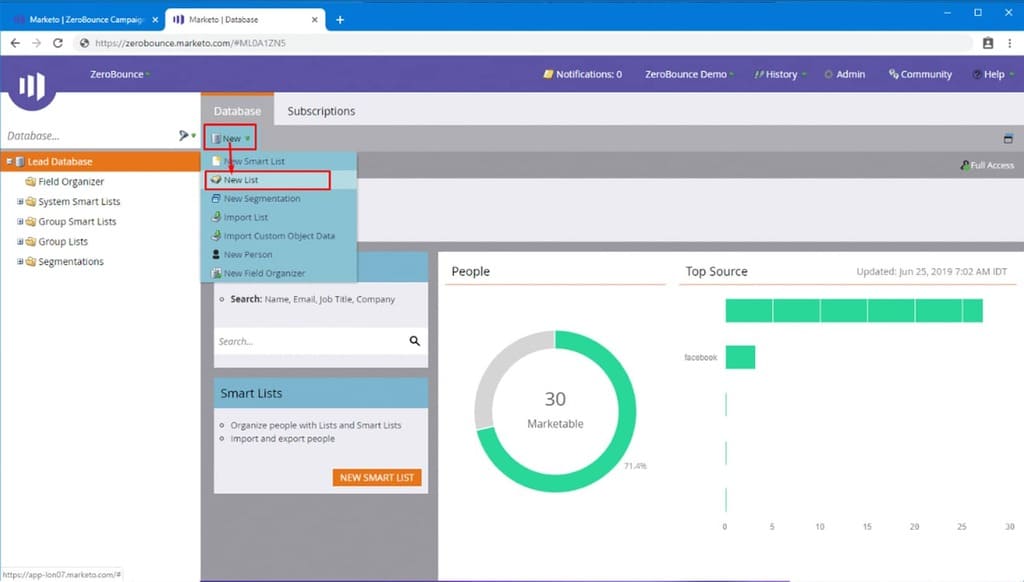Select System Smart Lists tree item
Image resolution: width=1024 pixels, height=582 pixels.
tap(79, 202)
